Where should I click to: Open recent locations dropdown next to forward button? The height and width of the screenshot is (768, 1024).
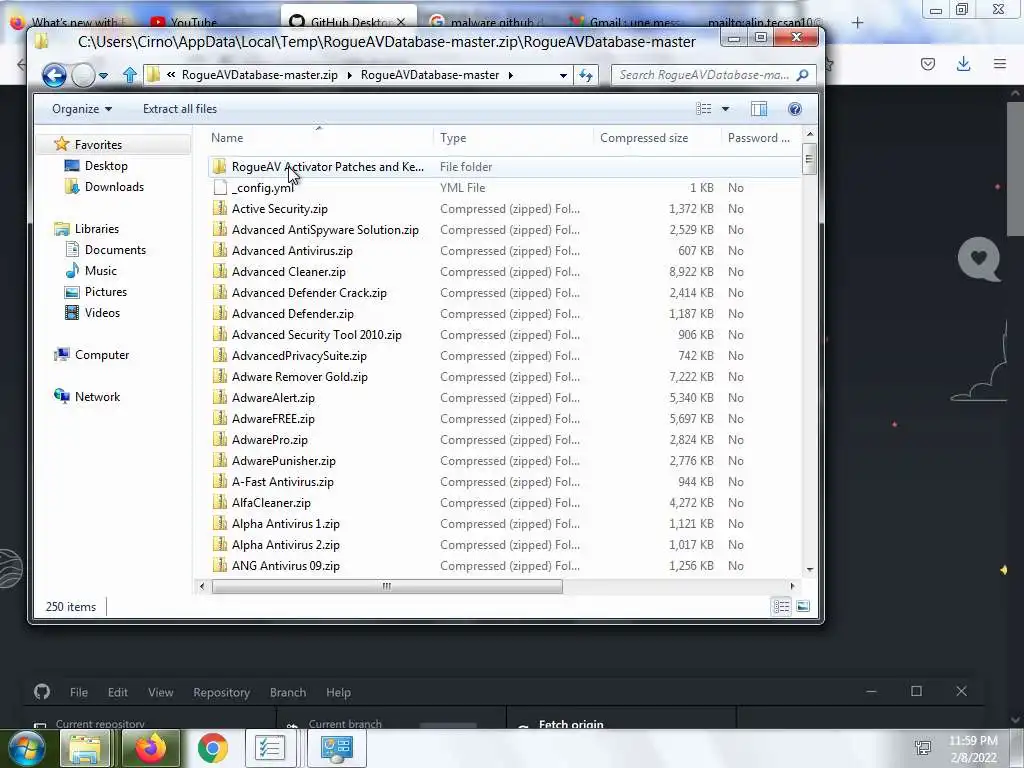(103, 76)
